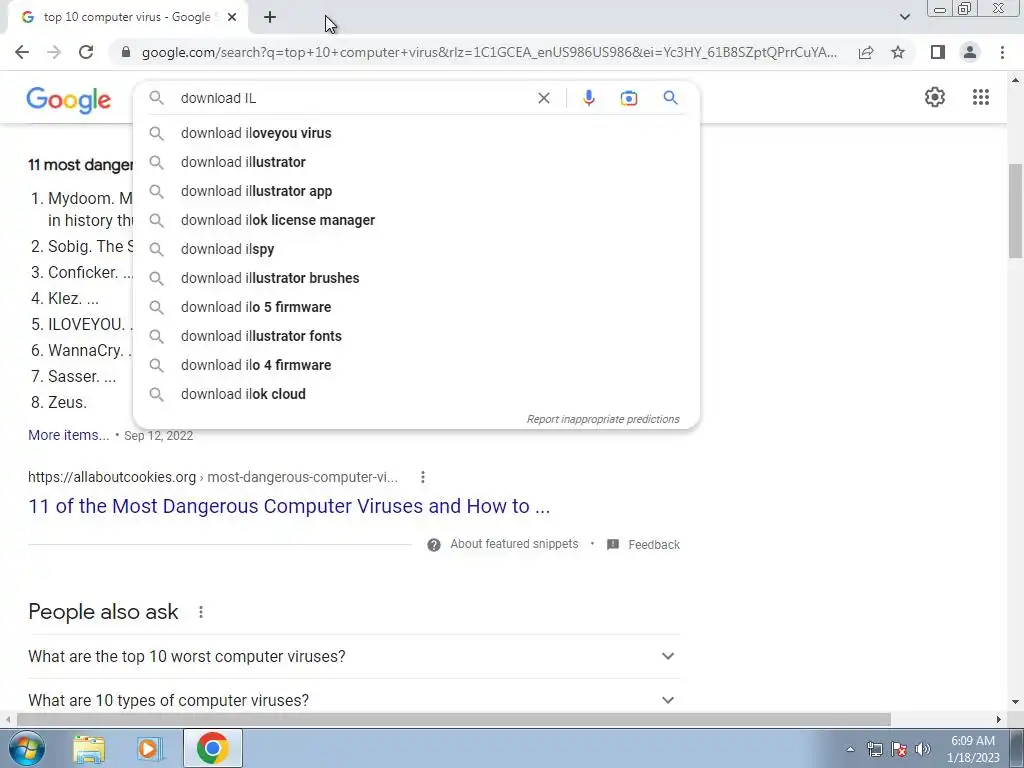Expand 'What are 10 types of computer viruses?'
This screenshot has height=768, width=1024.
(x=353, y=700)
